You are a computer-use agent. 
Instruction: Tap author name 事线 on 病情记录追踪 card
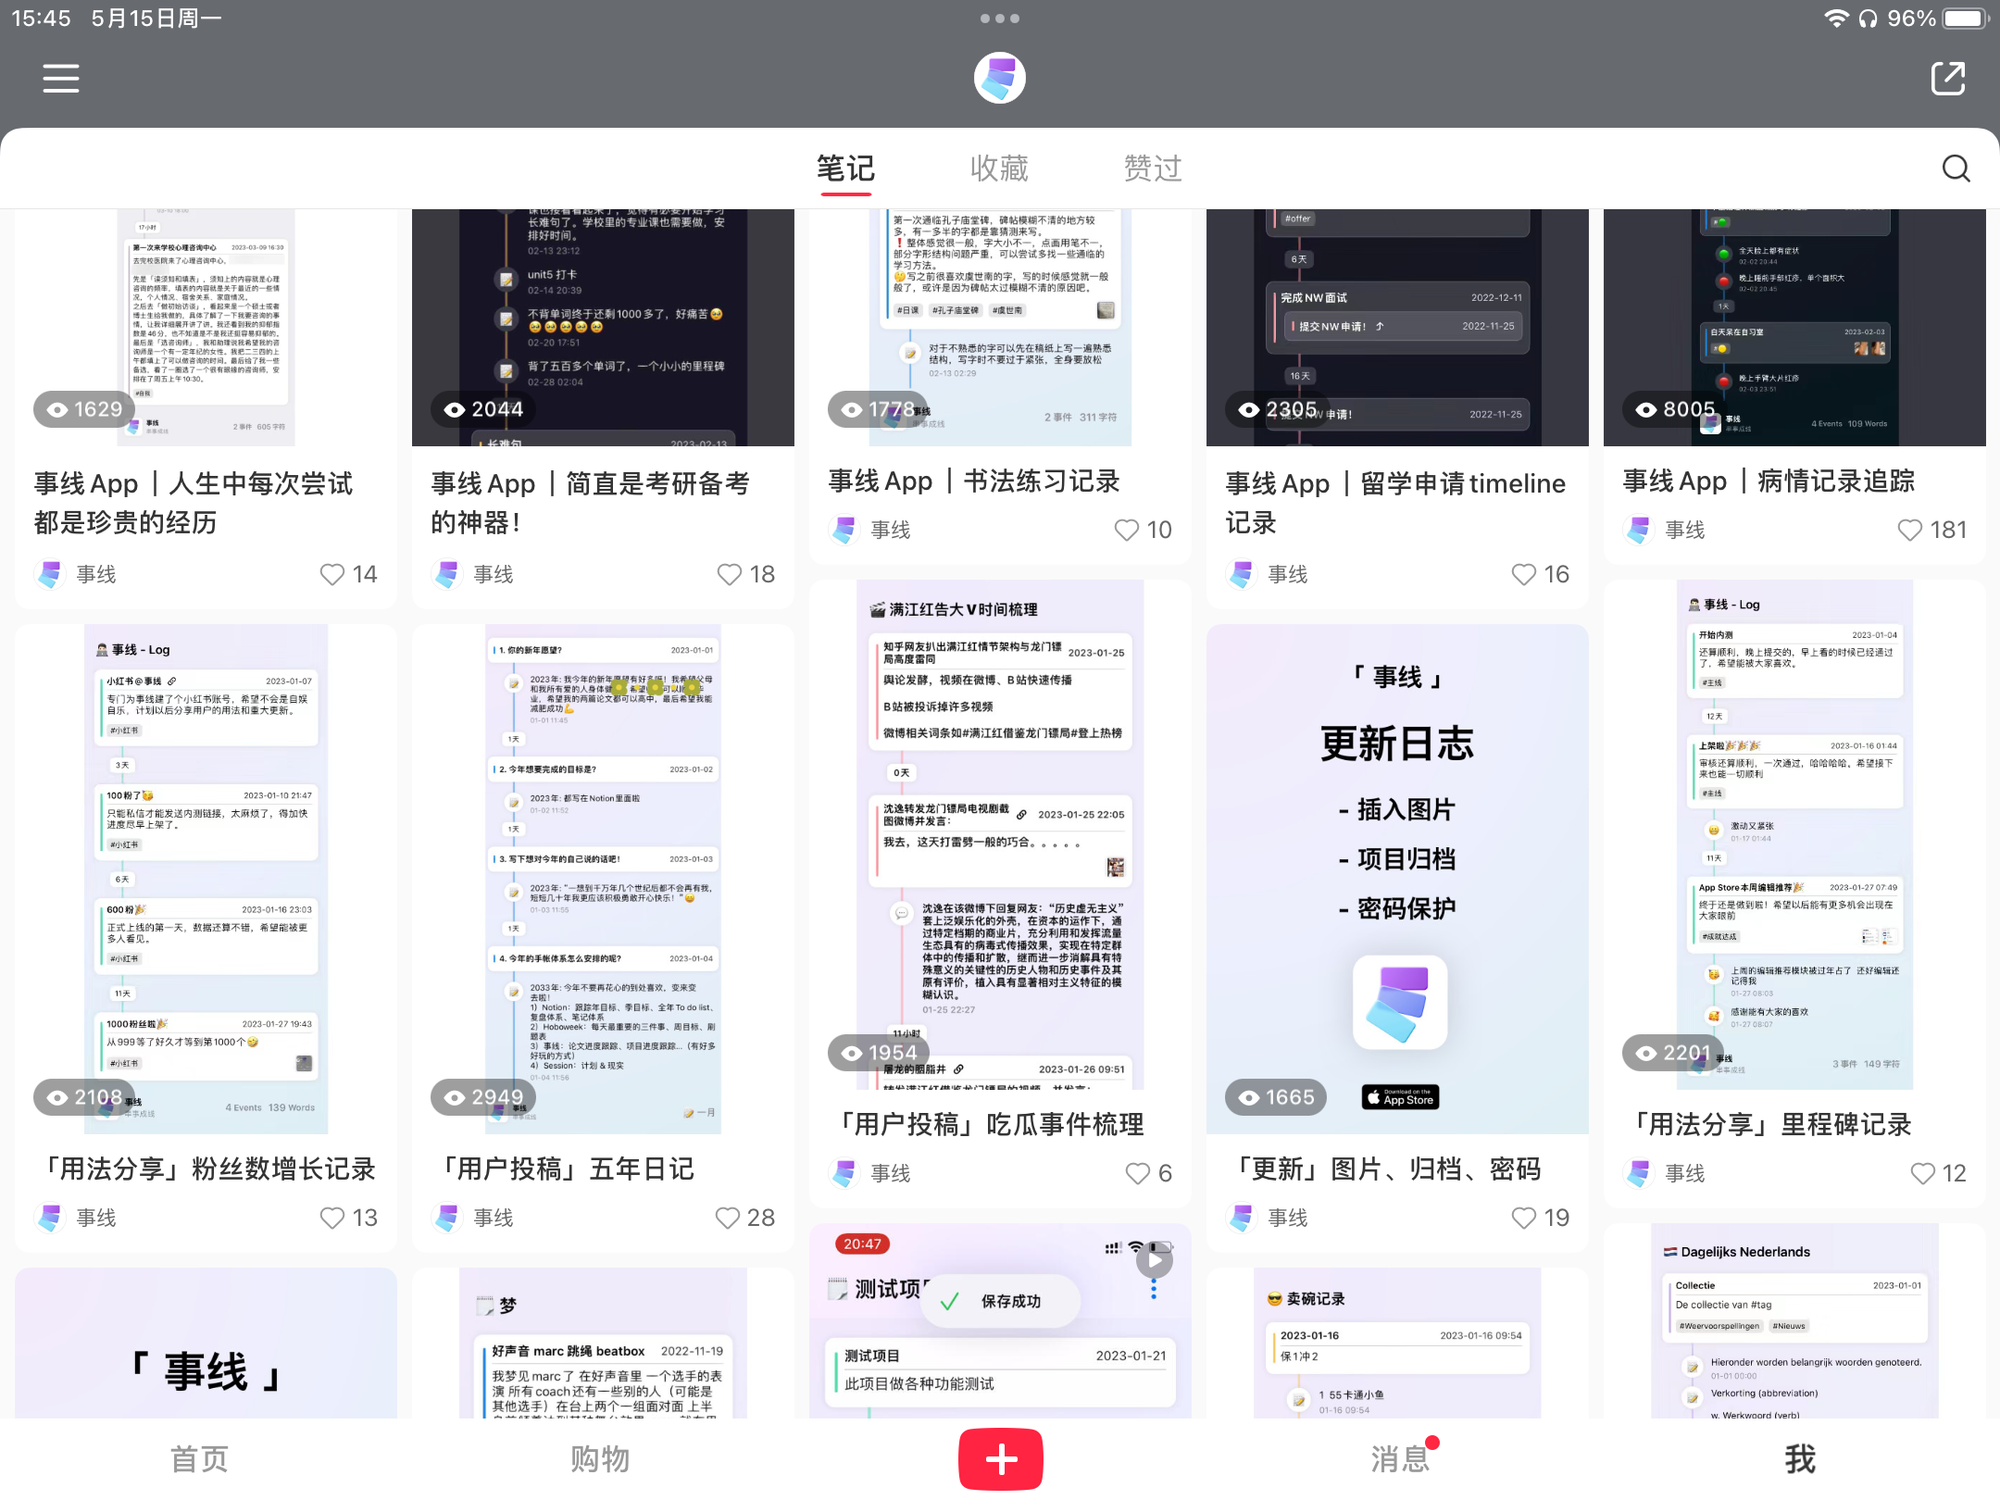click(x=1685, y=530)
